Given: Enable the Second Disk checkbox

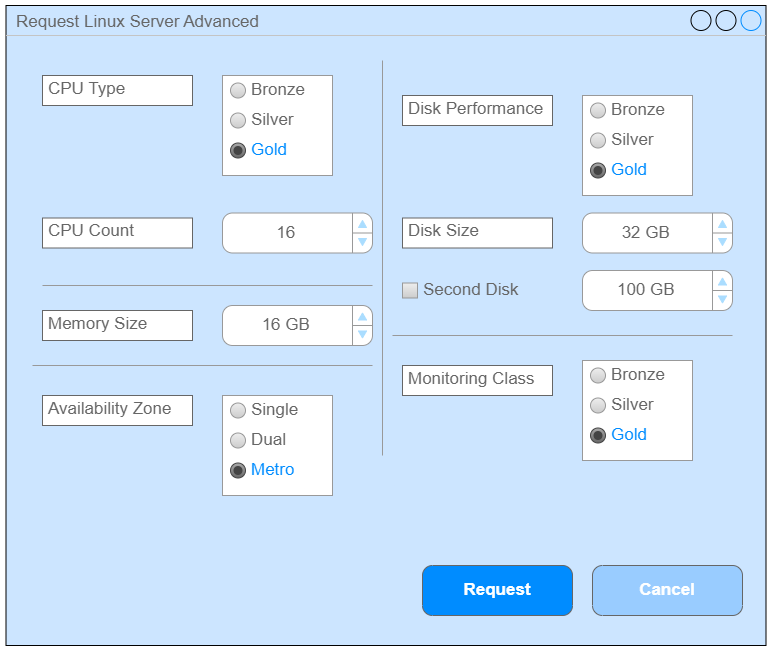Looking at the screenshot, I should 410,291.
